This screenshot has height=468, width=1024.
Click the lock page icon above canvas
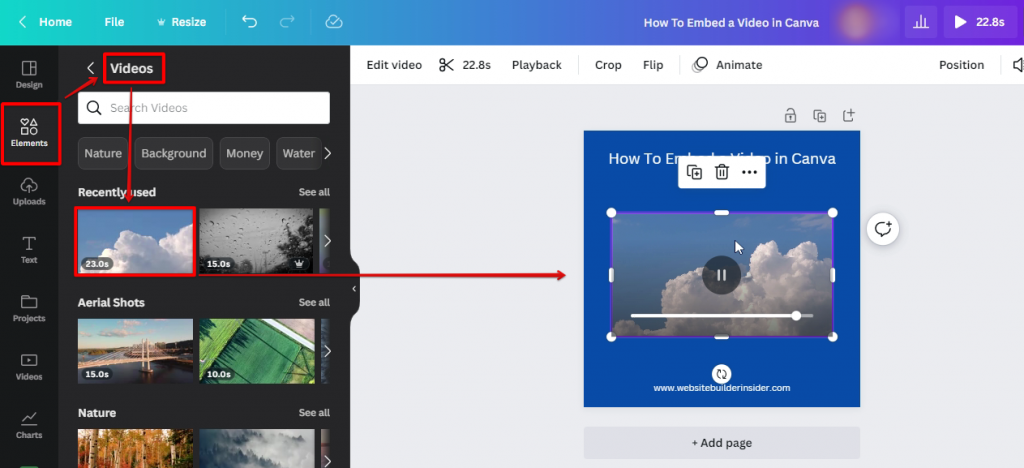point(790,116)
